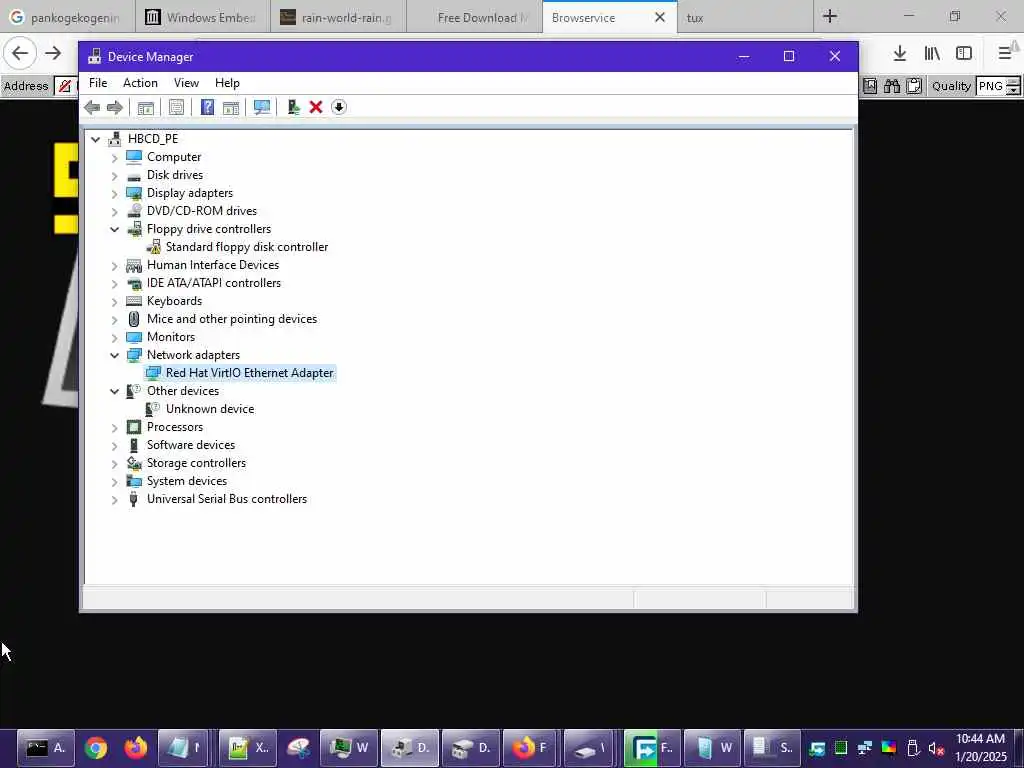Click the clipboard icon next to the binoculars

914,86
